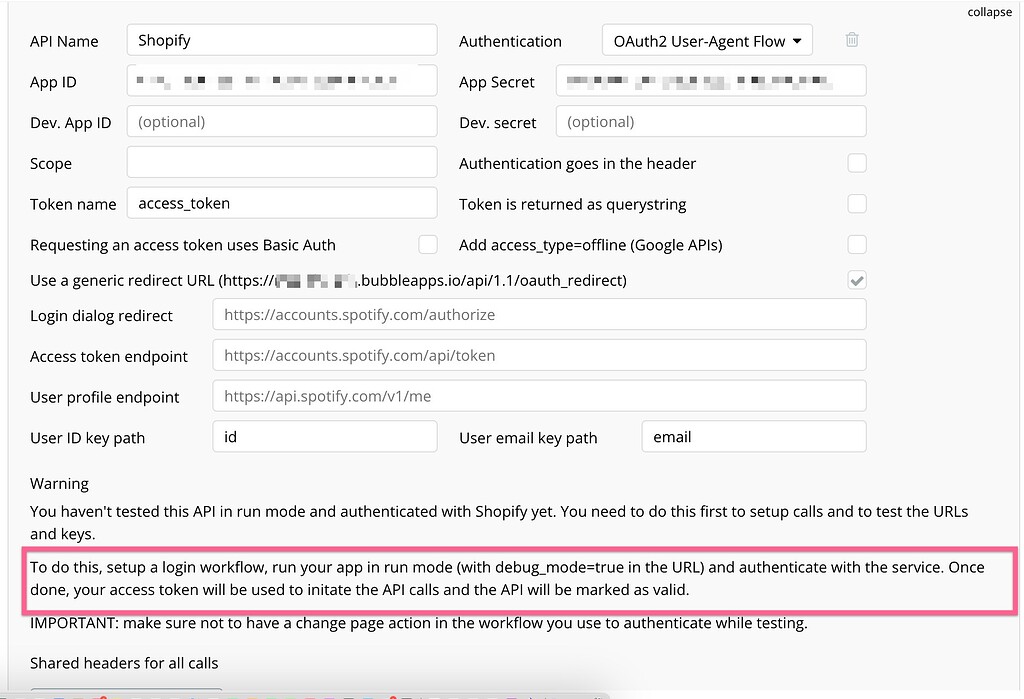Image resolution: width=1024 pixels, height=699 pixels.
Task: Collapse the Shopify API configuration panel
Action: (989, 12)
